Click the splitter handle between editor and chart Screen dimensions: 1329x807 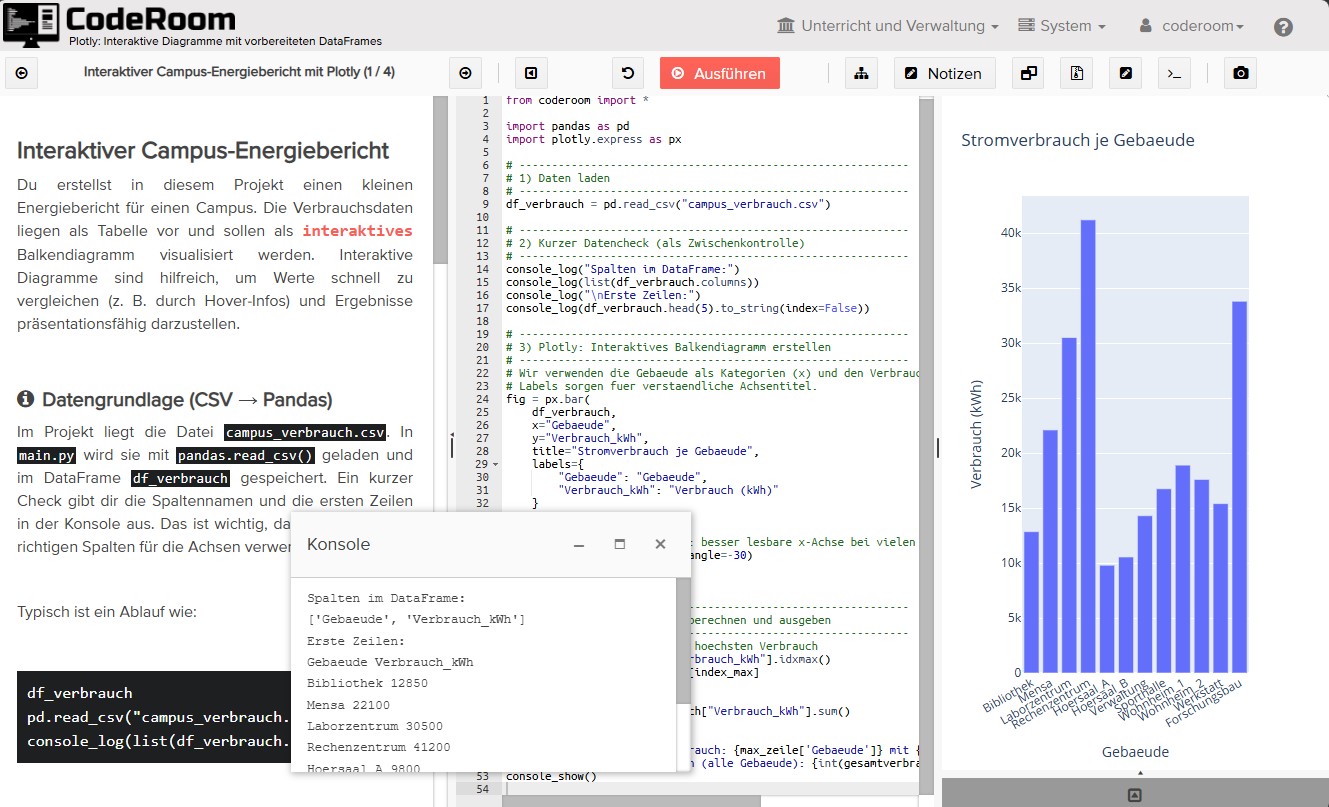click(937, 447)
